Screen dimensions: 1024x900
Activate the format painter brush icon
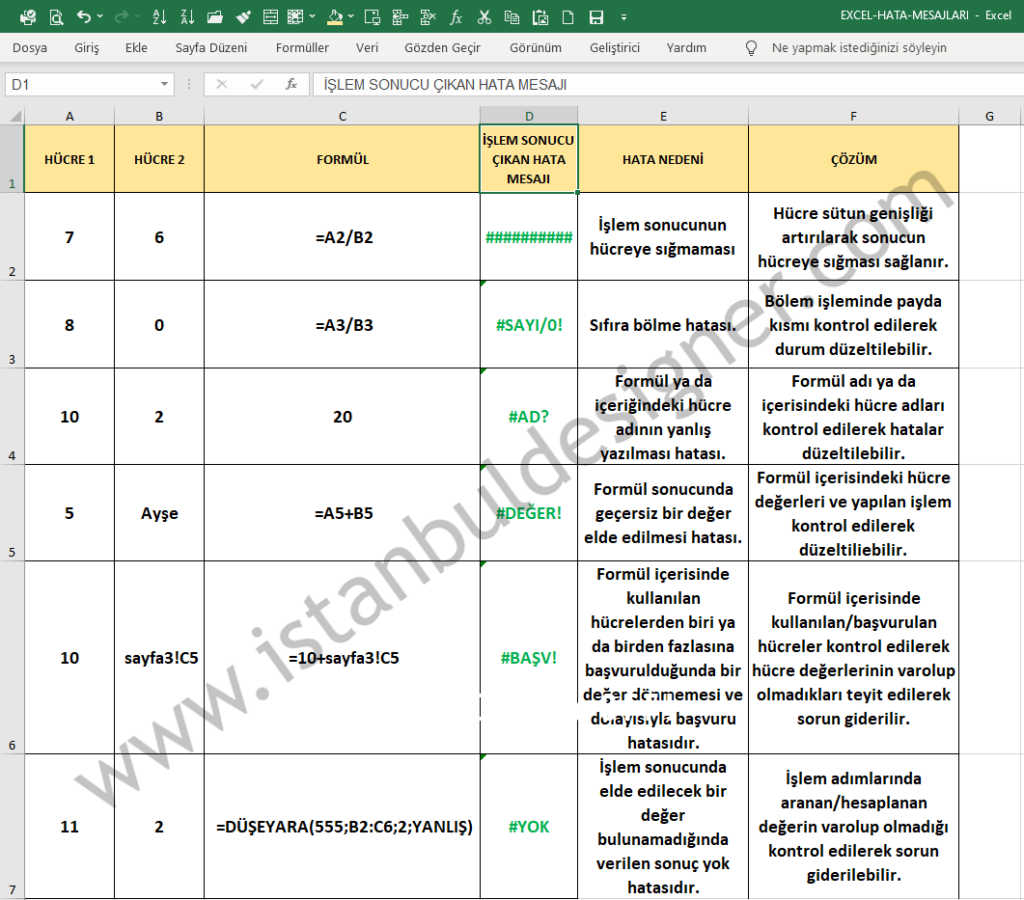click(243, 17)
